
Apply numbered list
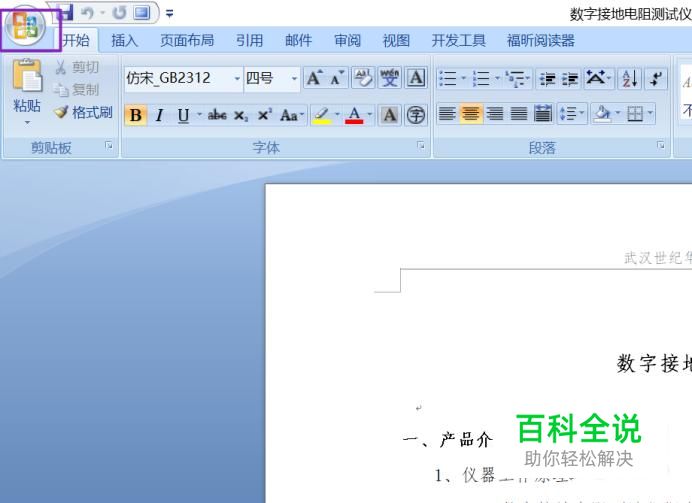click(481, 79)
